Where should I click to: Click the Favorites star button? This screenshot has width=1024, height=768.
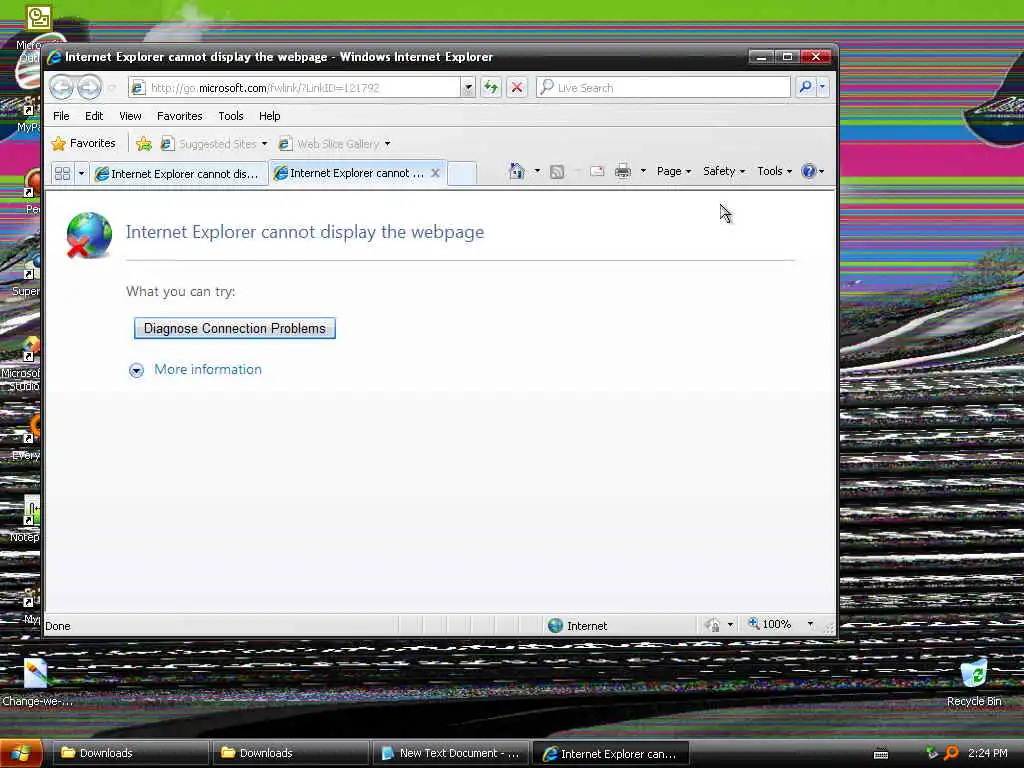[84, 143]
